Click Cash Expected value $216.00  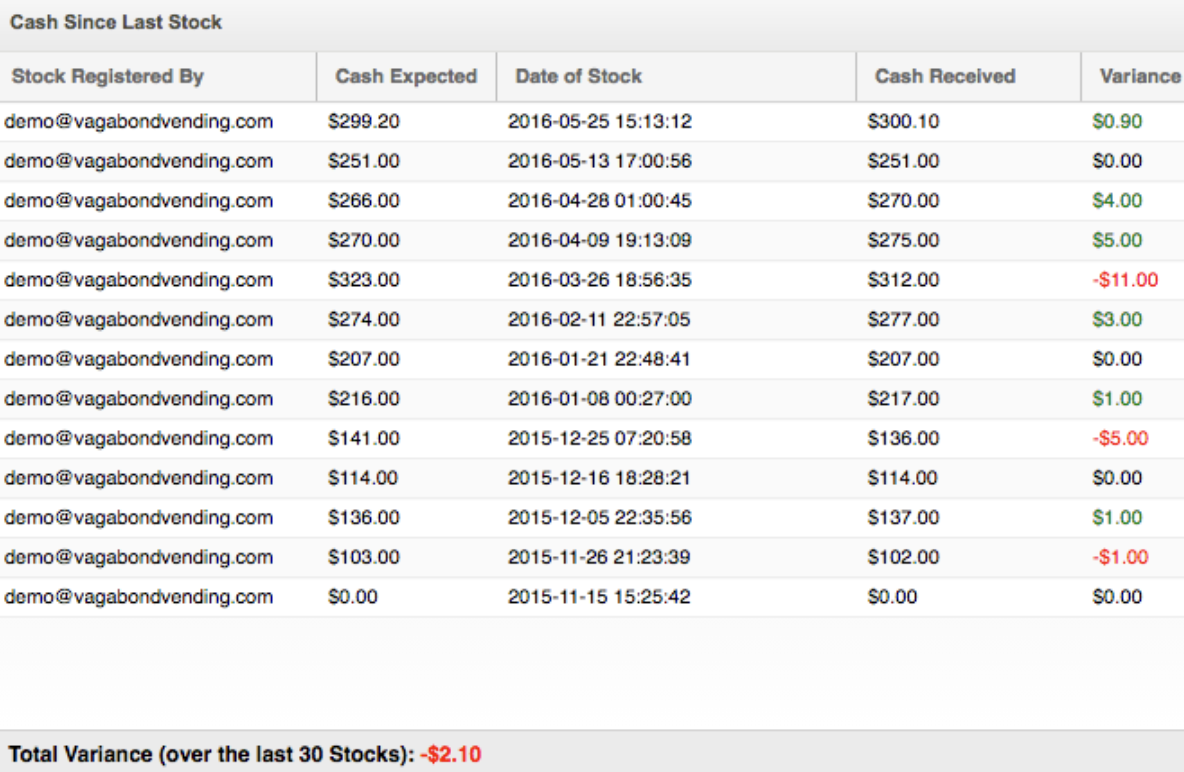tap(363, 399)
